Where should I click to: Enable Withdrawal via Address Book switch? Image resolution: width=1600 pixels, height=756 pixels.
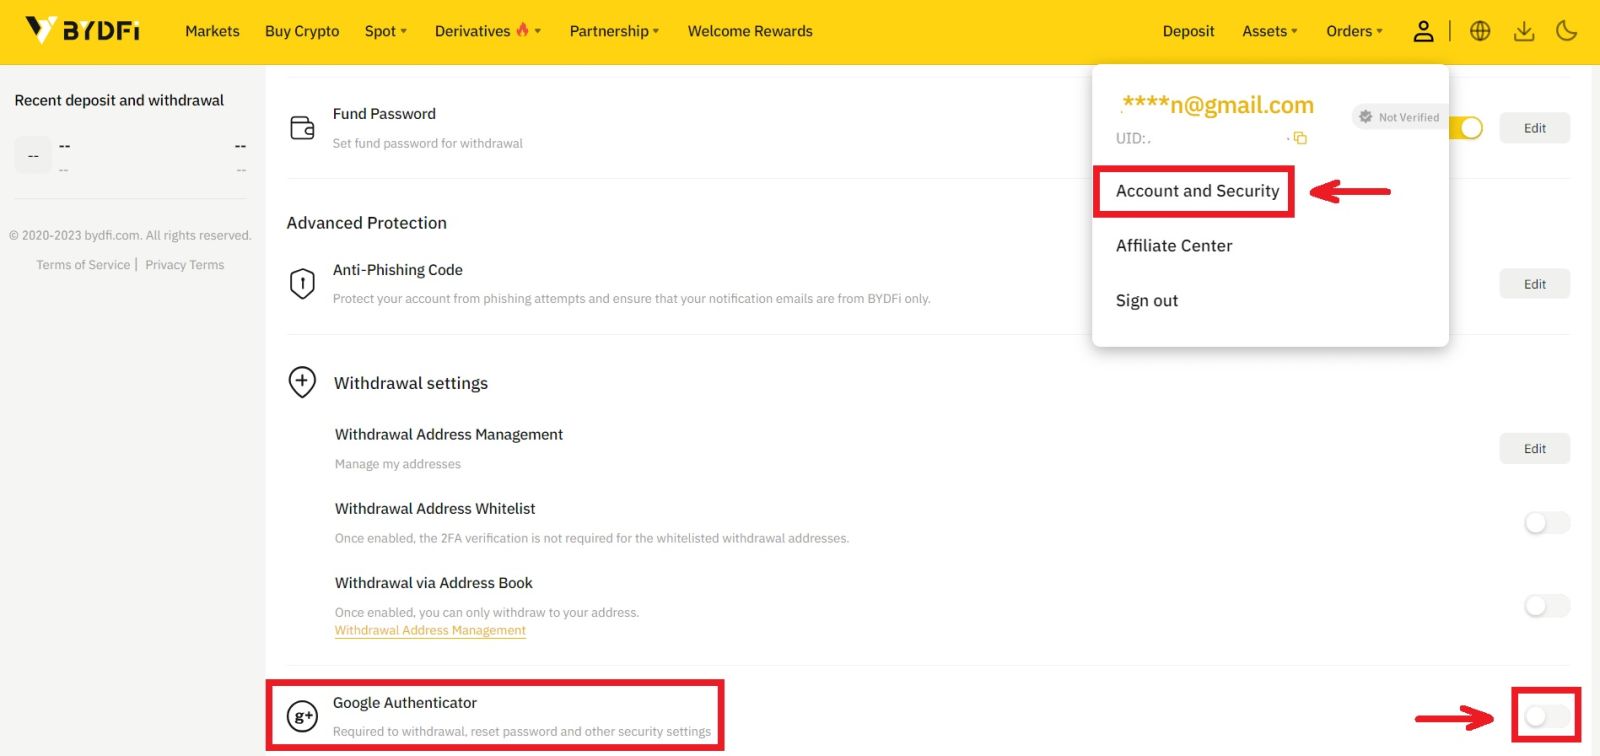[1546, 606]
